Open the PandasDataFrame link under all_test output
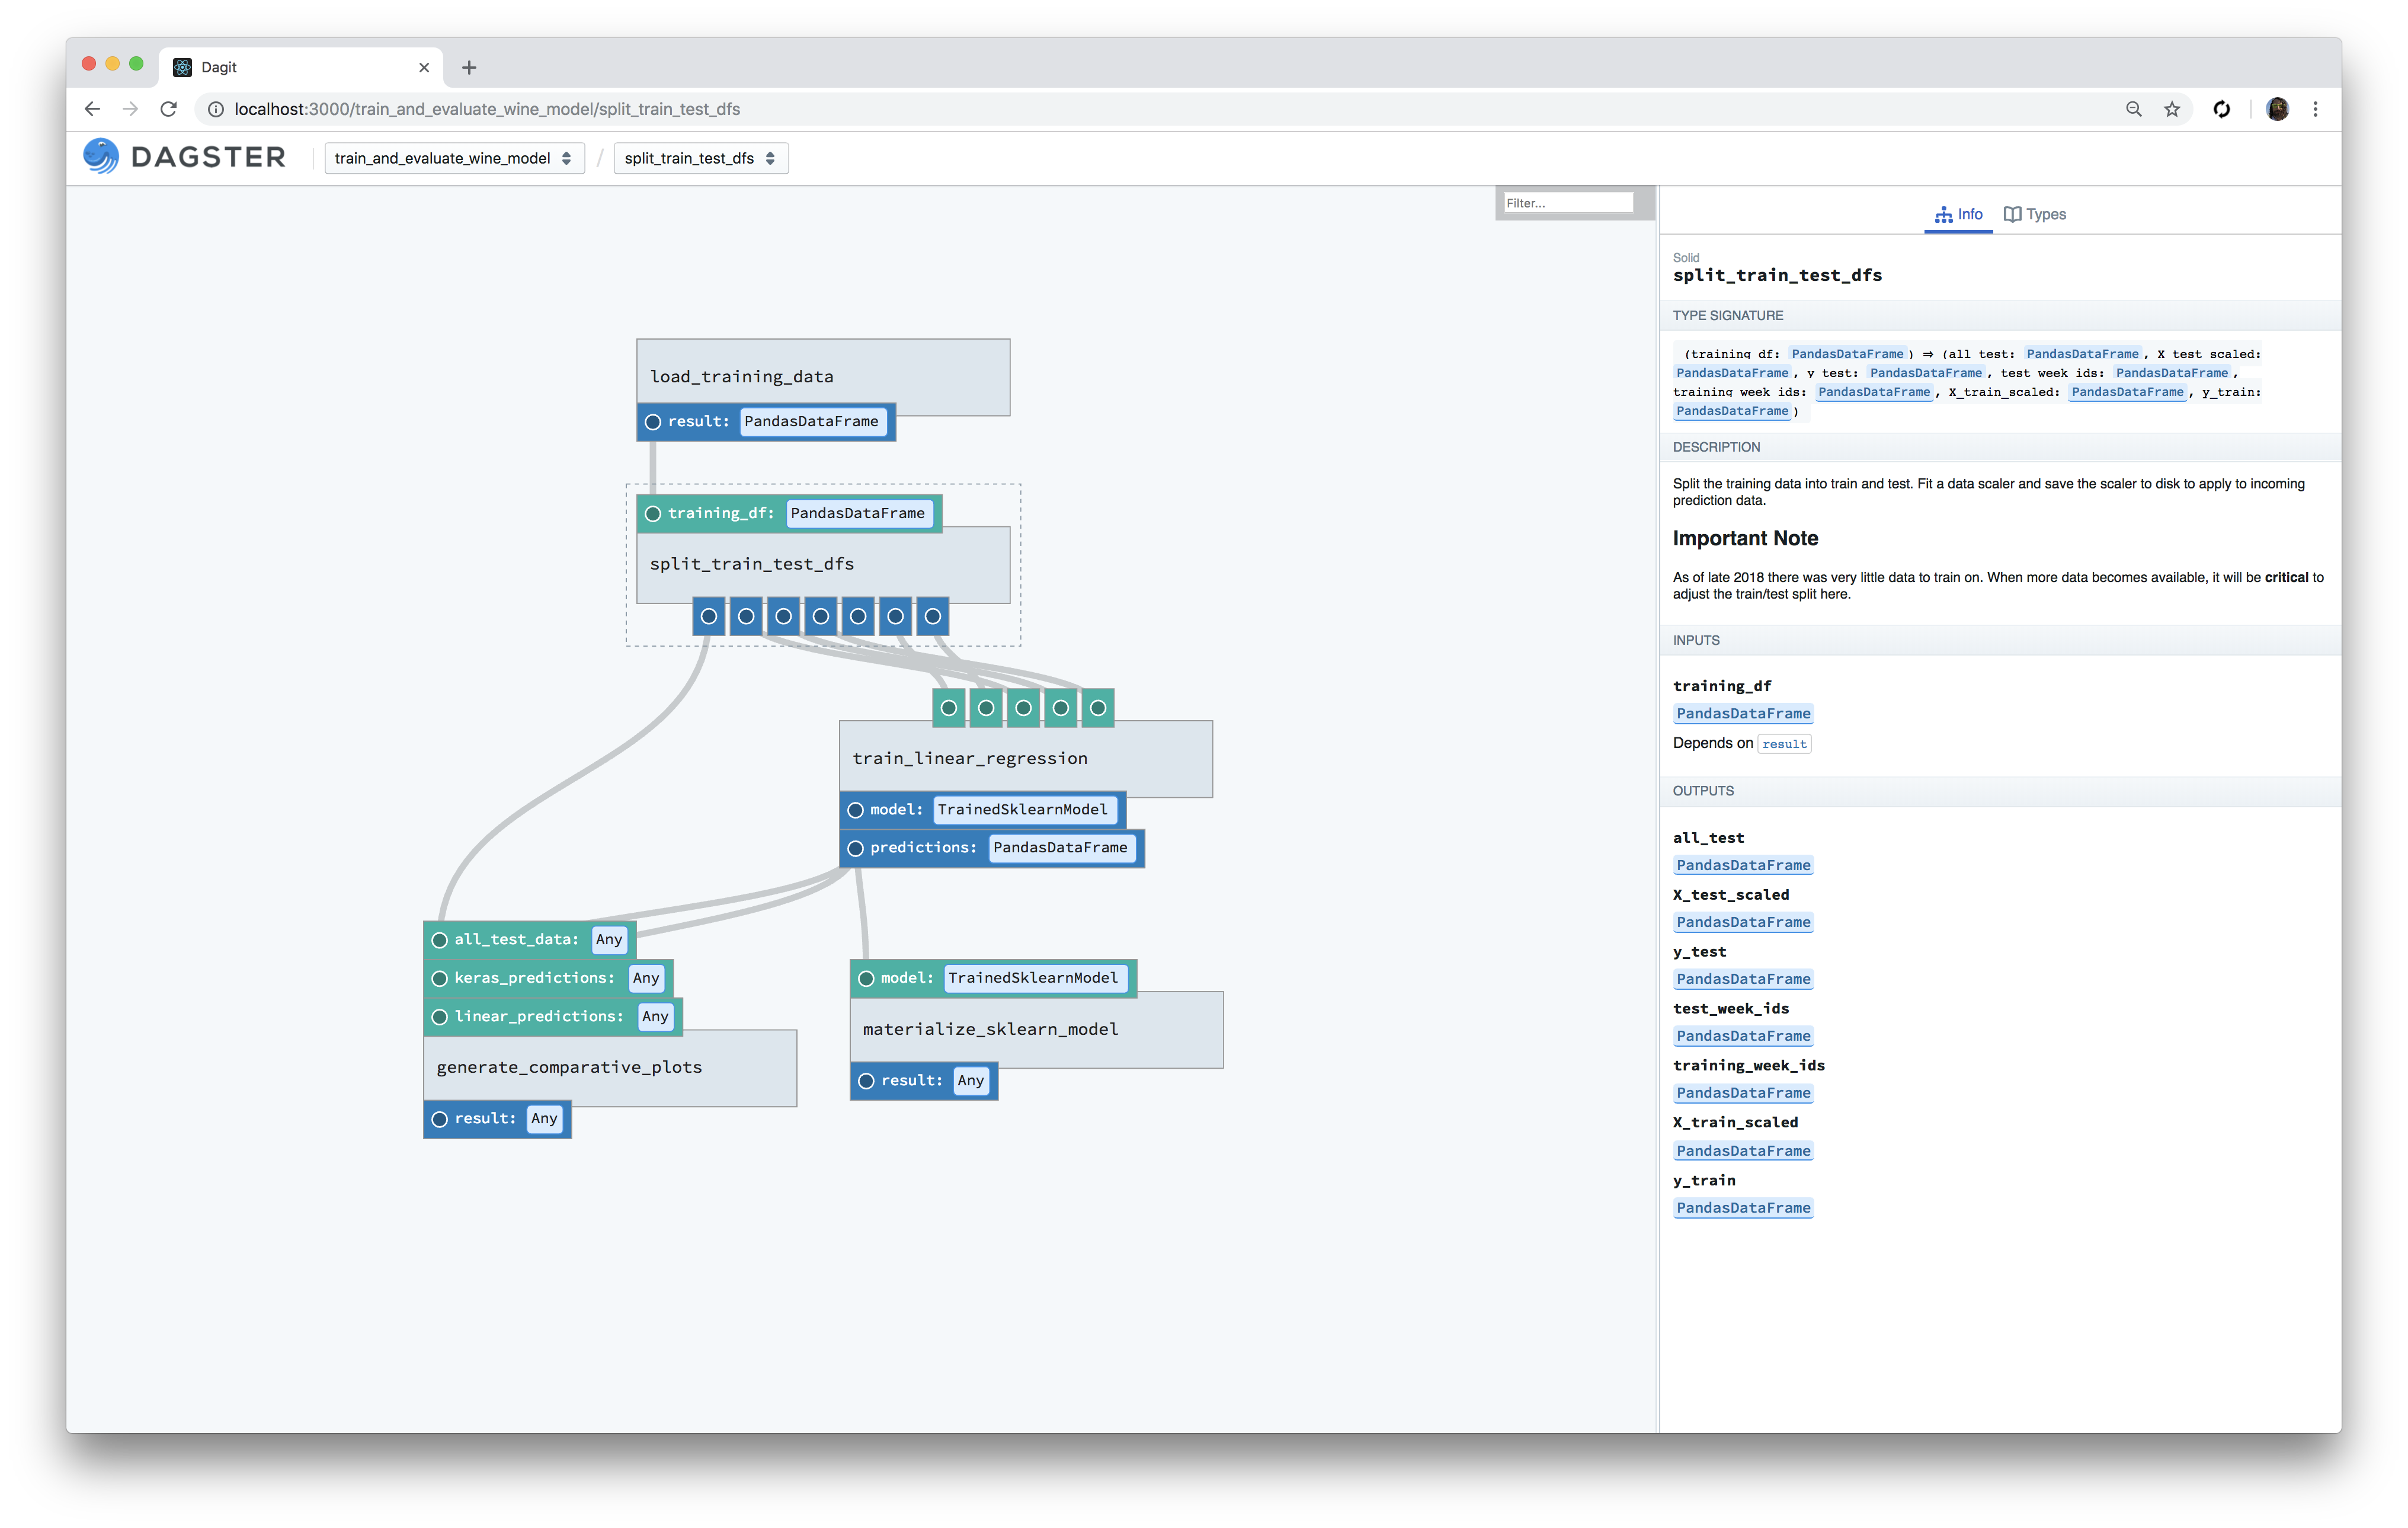This screenshot has width=2408, height=1528. point(1743,865)
